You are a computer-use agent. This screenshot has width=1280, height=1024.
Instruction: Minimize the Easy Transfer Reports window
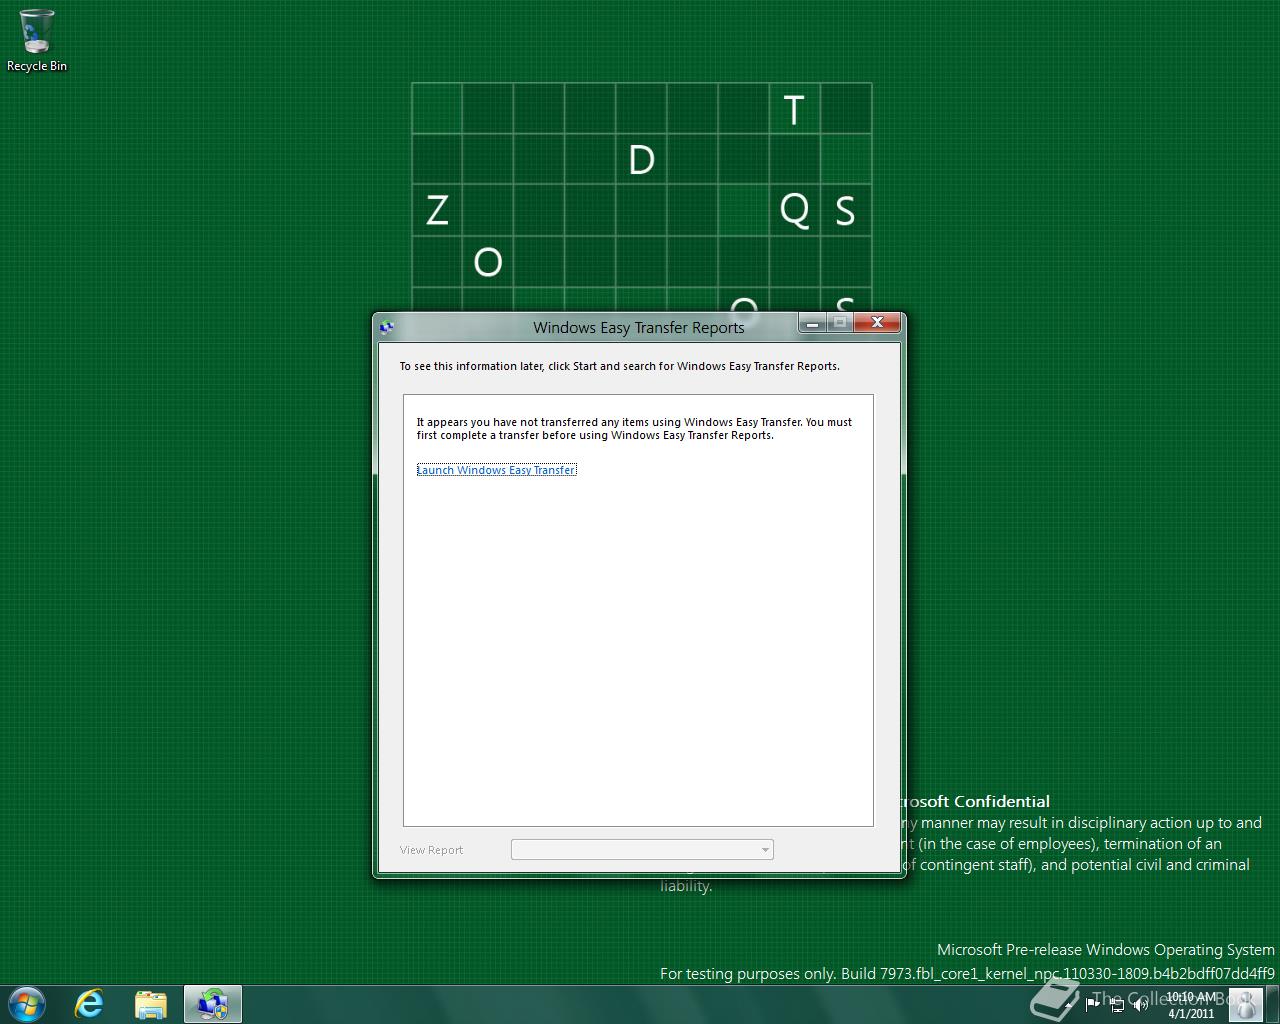click(812, 322)
